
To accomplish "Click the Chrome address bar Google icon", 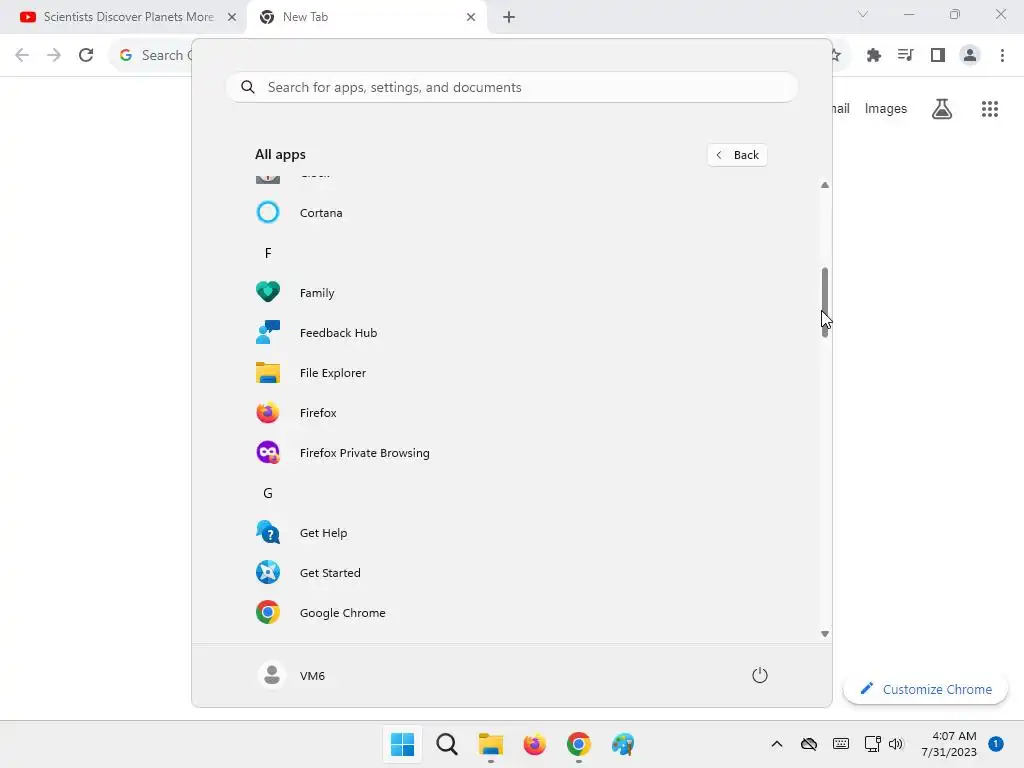I will pyautogui.click(x=126, y=55).
